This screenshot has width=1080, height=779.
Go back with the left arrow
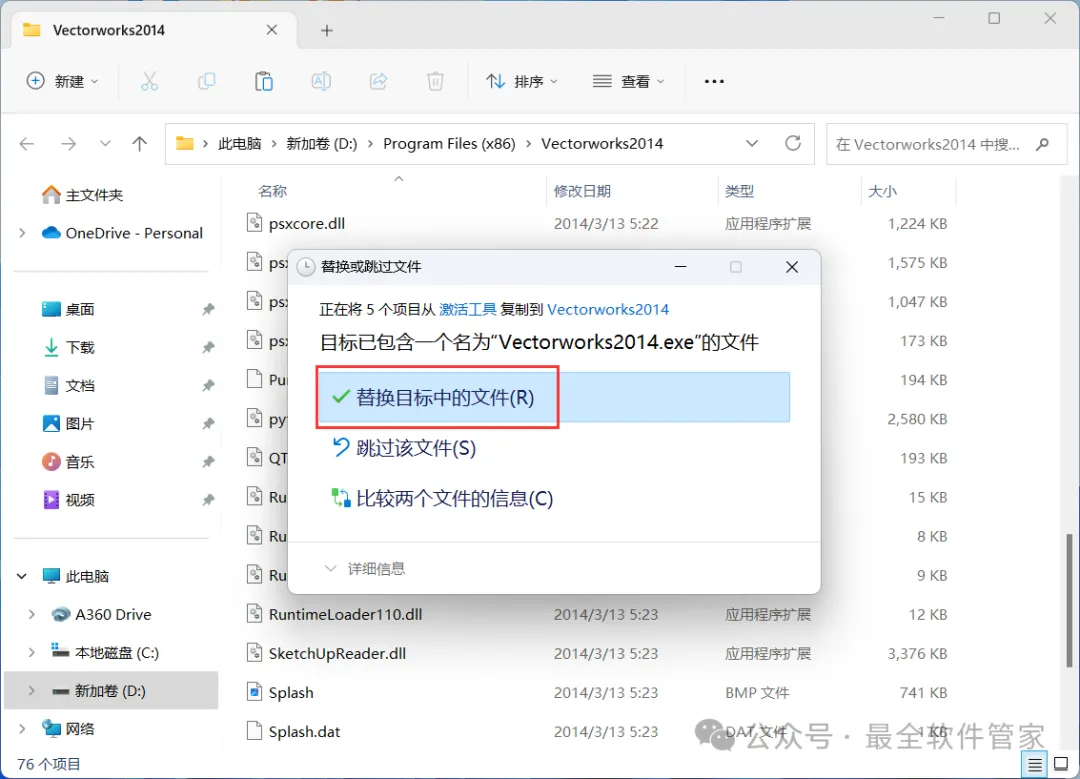click(27, 144)
